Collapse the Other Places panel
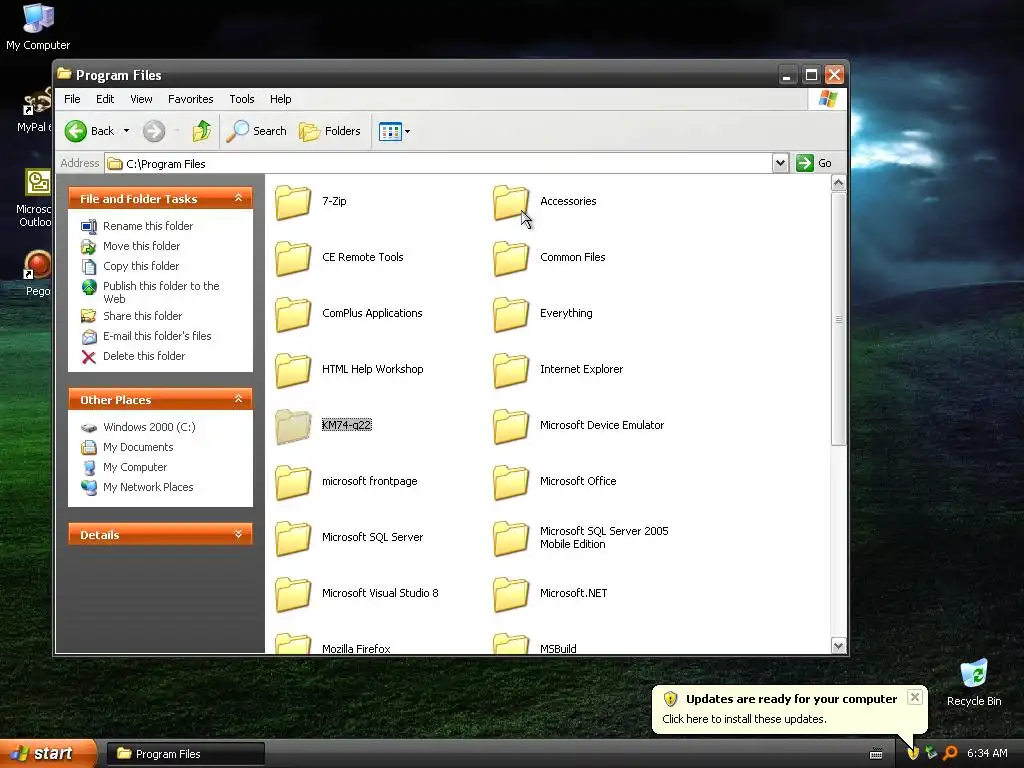This screenshot has height=768, width=1024. pos(238,399)
